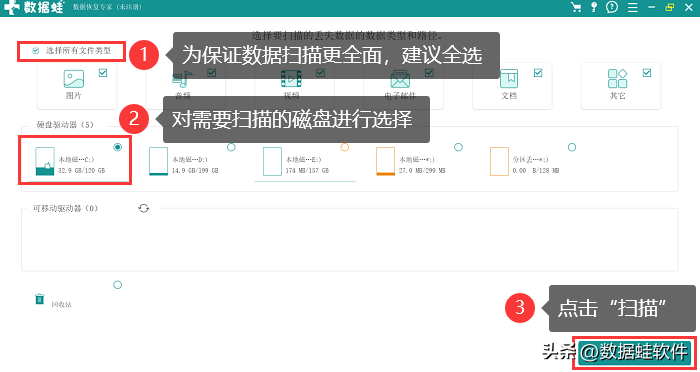Click the key registration icon
Image resolution: width=700 pixels, height=372 pixels.
(x=594, y=7)
